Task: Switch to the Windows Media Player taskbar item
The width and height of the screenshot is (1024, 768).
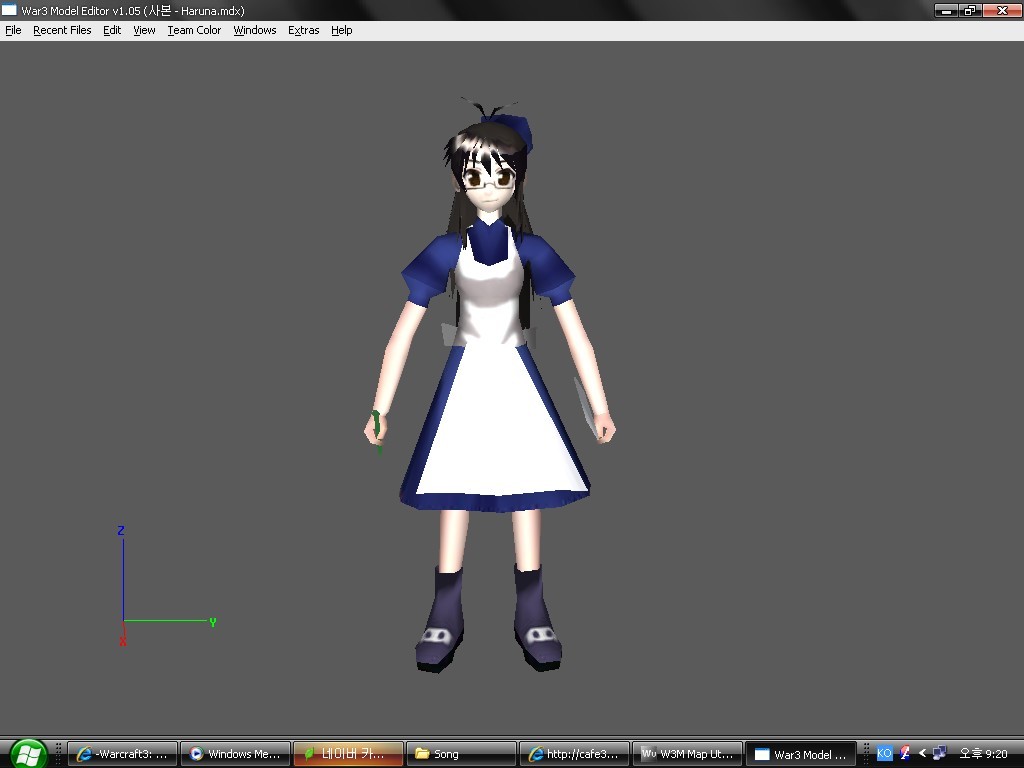Action: tap(235, 754)
